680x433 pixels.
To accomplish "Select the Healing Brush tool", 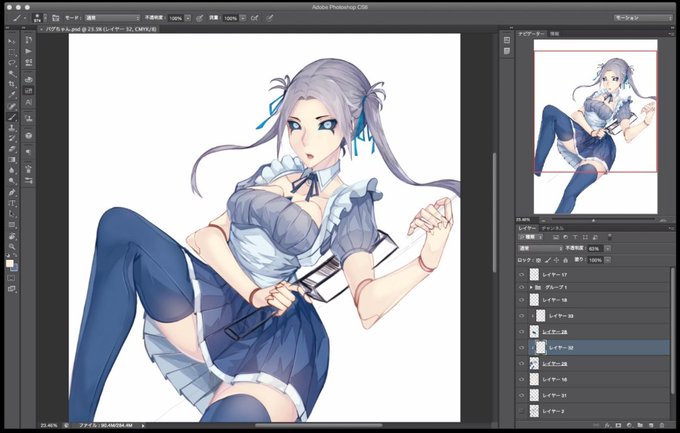I will [x=12, y=106].
